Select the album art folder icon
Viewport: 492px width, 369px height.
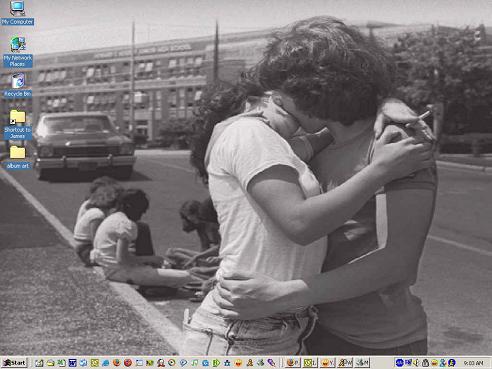(x=18, y=157)
